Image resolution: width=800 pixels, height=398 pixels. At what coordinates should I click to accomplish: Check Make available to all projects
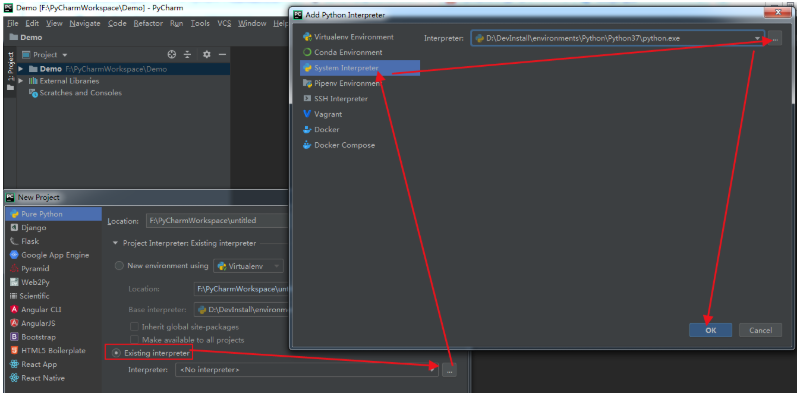(135, 340)
